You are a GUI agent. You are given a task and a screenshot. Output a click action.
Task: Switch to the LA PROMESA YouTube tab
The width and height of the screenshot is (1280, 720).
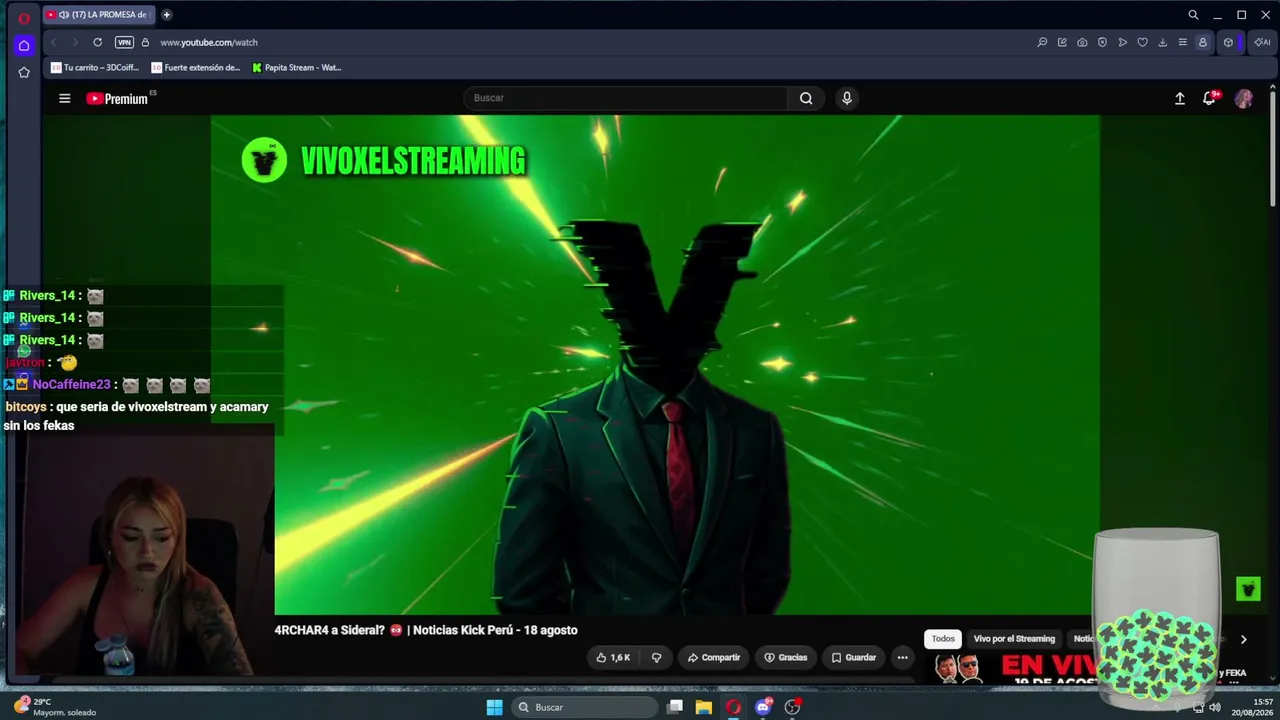coord(98,15)
